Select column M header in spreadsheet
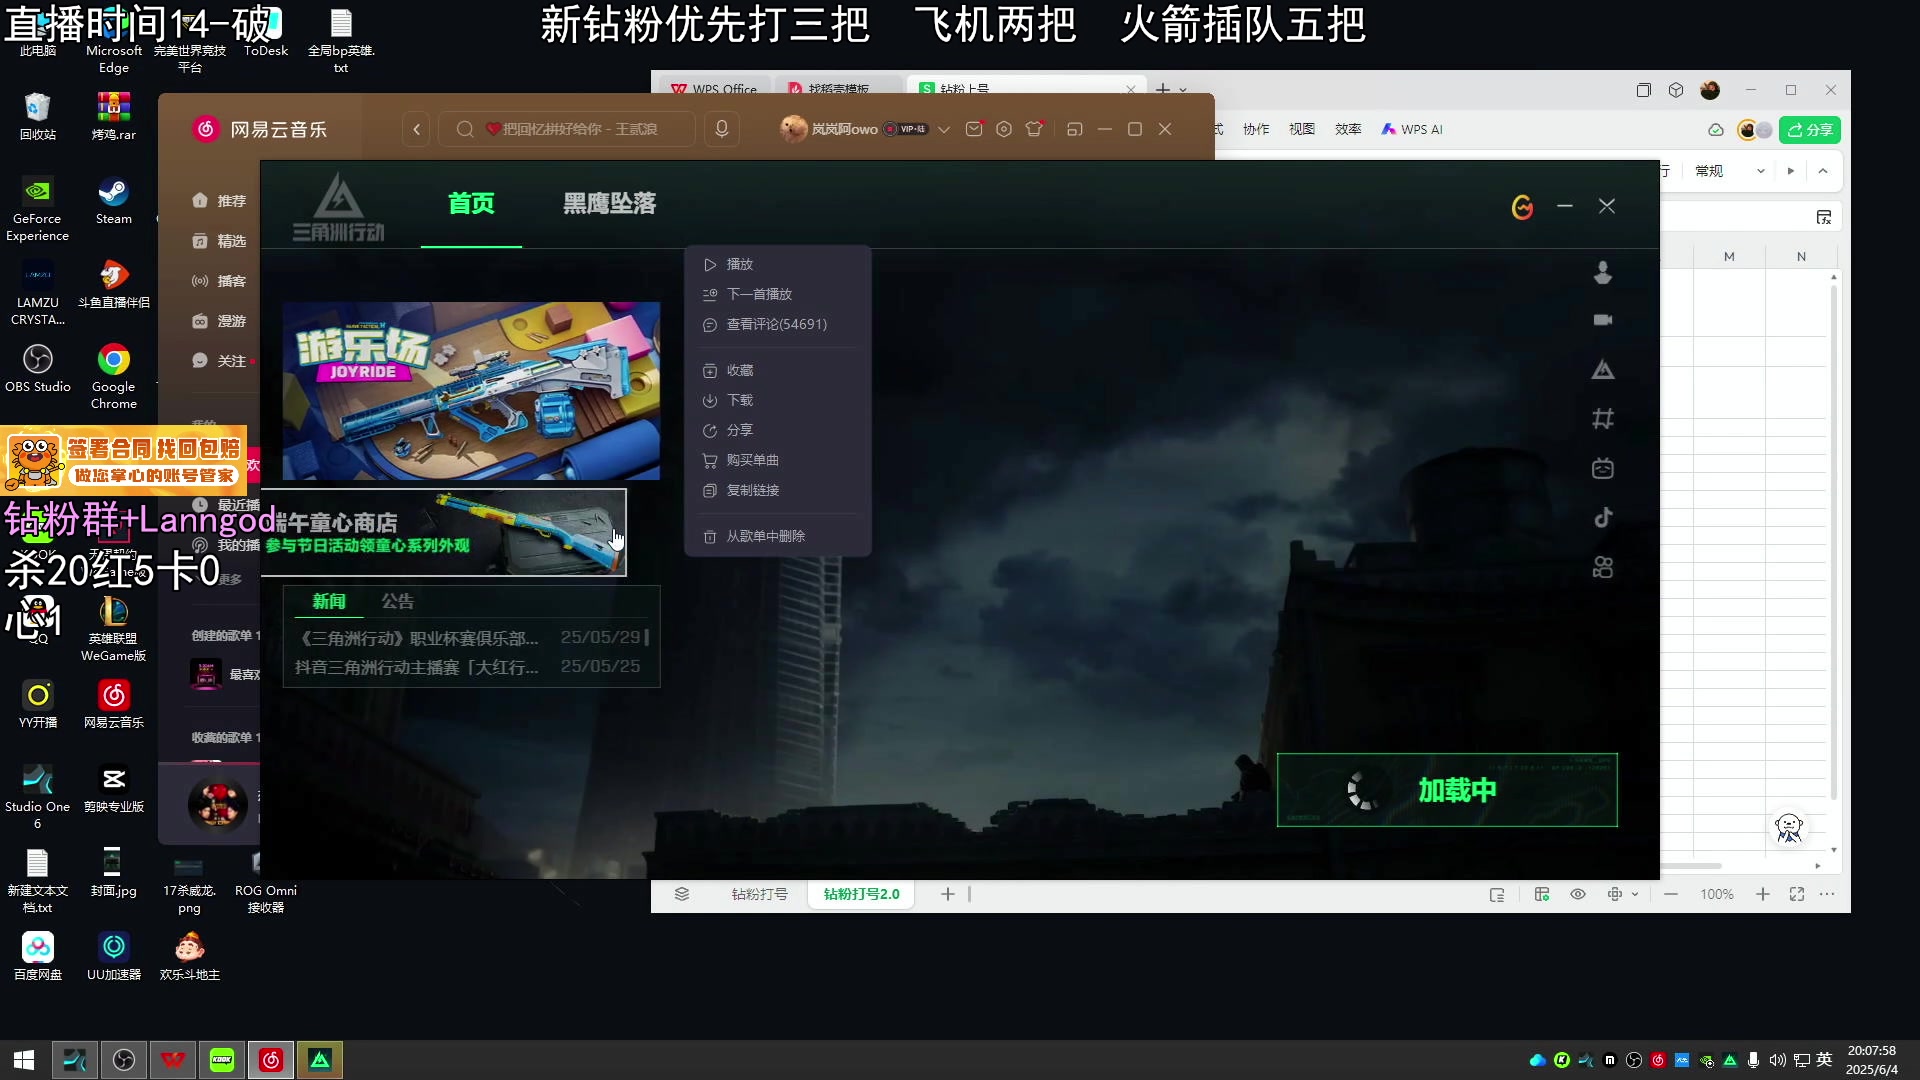The image size is (1920, 1080). [x=1729, y=257]
